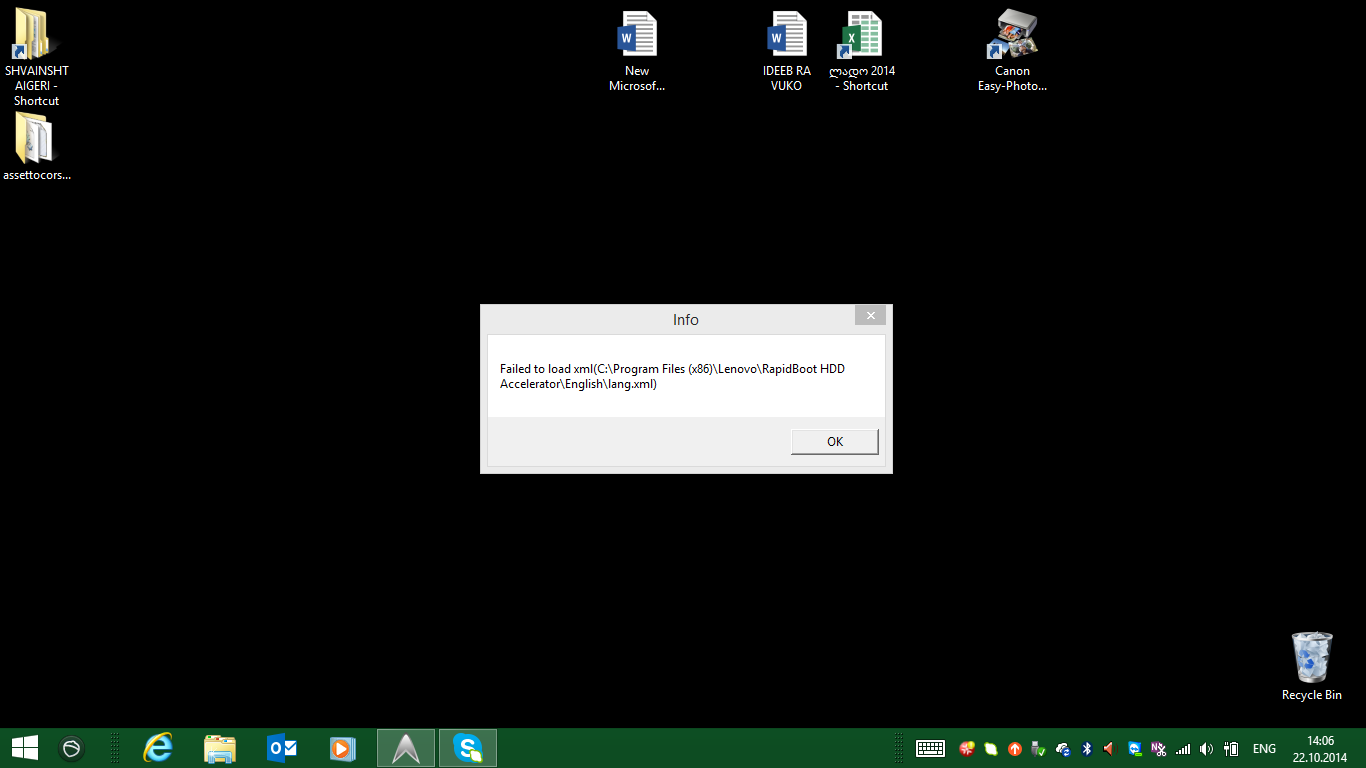Open the Safely Remove Hardware tray icon

pos(1037,748)
